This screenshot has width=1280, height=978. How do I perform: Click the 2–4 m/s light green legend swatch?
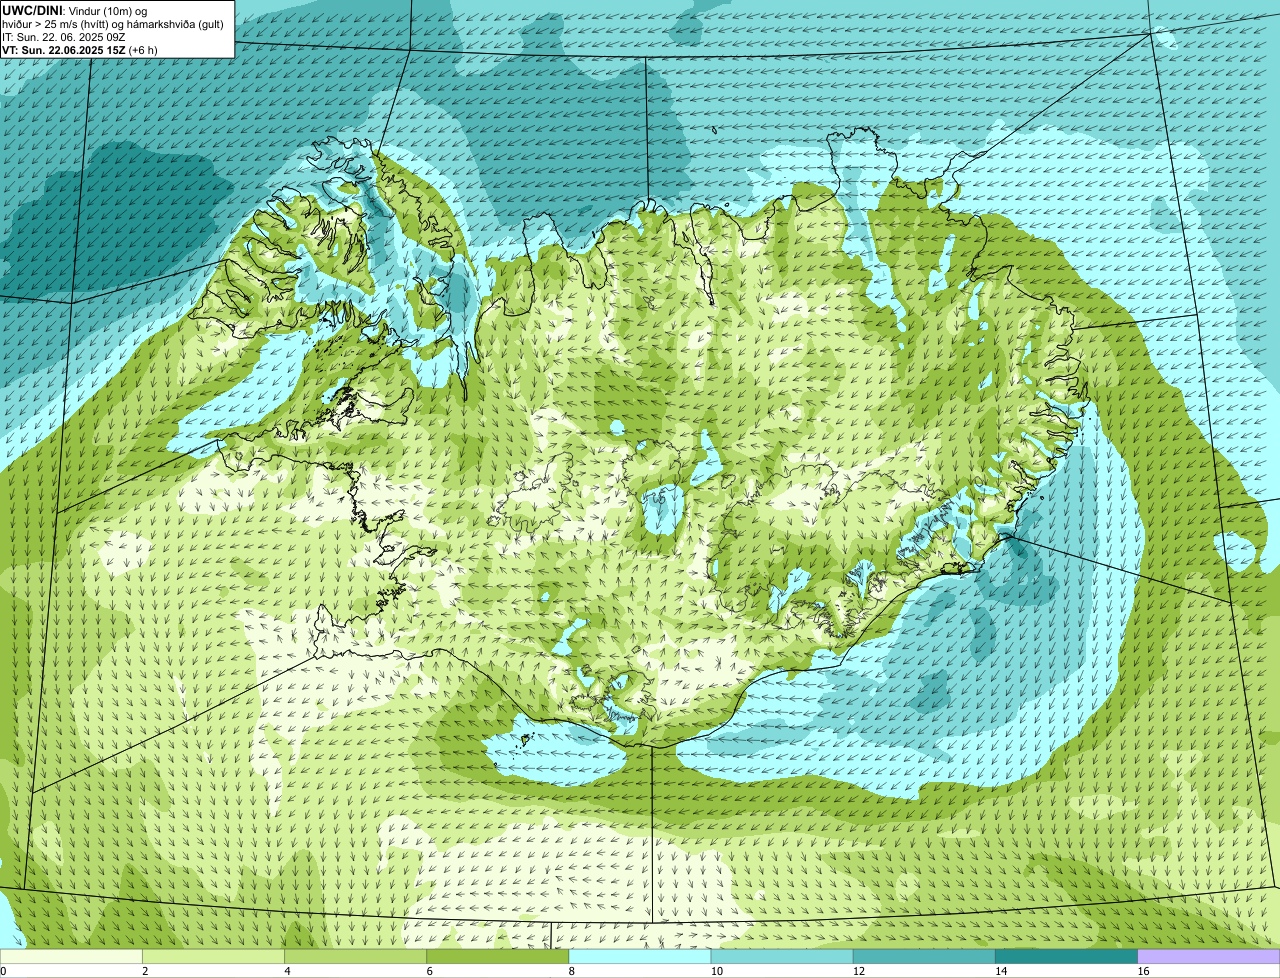(x=213, y=956)
